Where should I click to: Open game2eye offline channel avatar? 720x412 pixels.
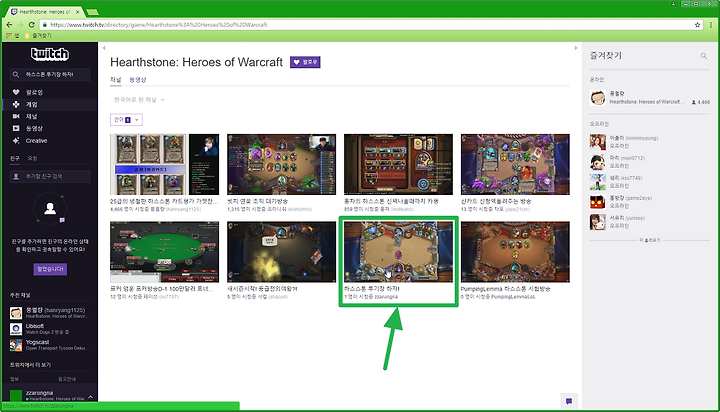[x=598, y=202]
